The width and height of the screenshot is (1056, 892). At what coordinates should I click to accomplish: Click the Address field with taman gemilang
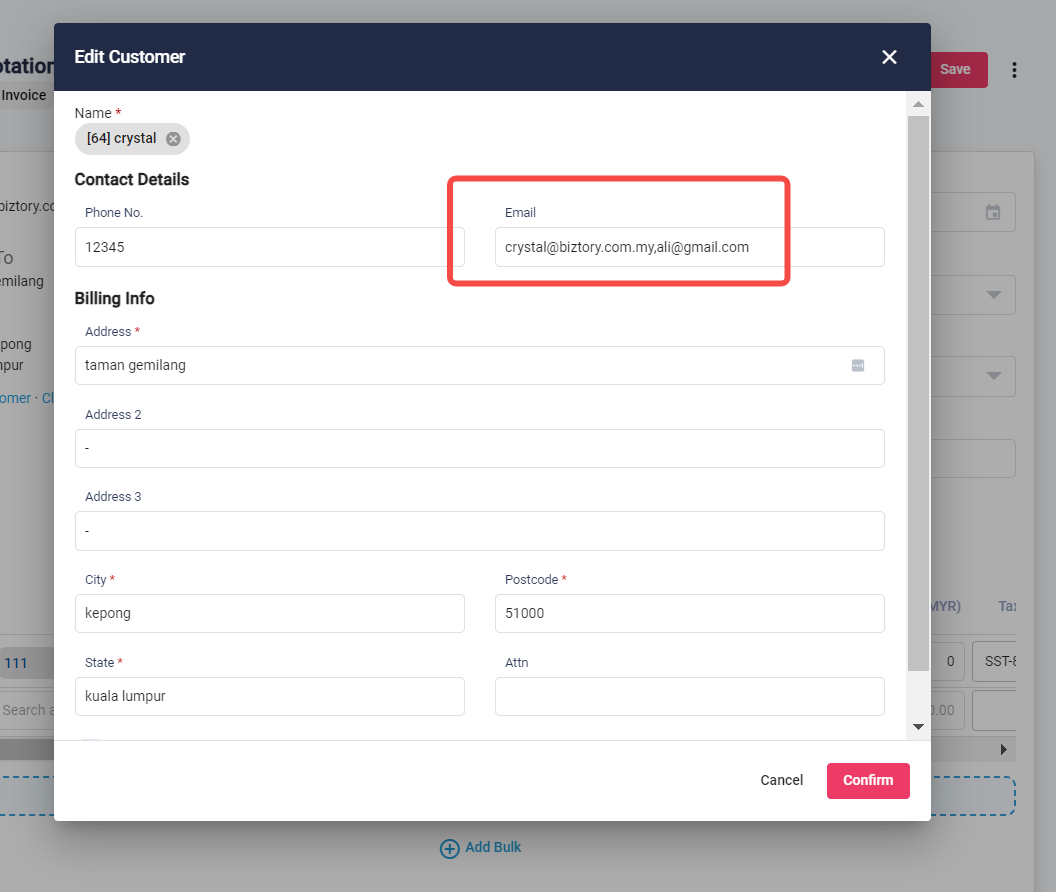pos(480,366)
